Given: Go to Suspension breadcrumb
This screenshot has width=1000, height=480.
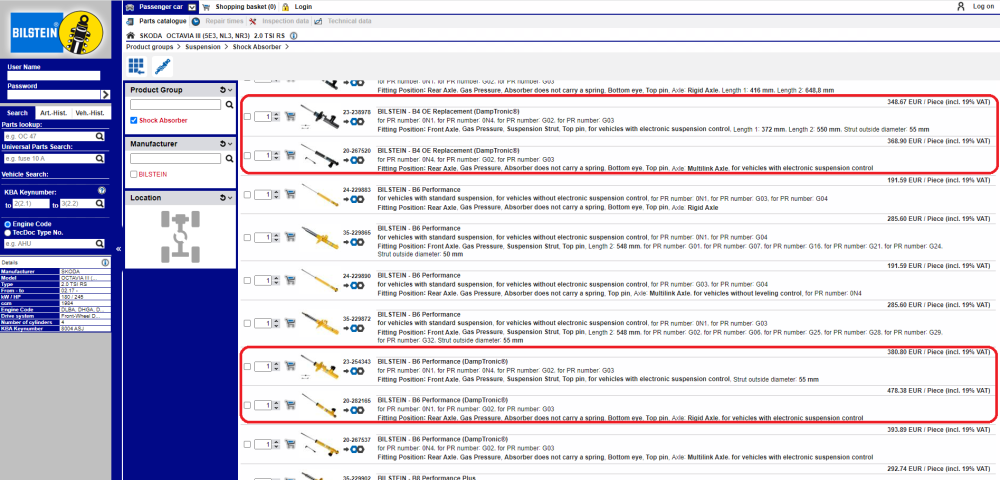Looking at the screenshot, I should [203, 47].
